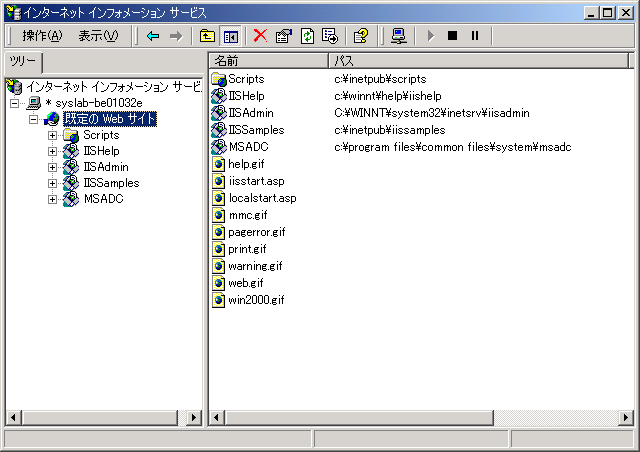Open Properties from the toolbar icon
Image resolution: width=640 pixels, height=452 pixels.
click(x=284, y=36)
